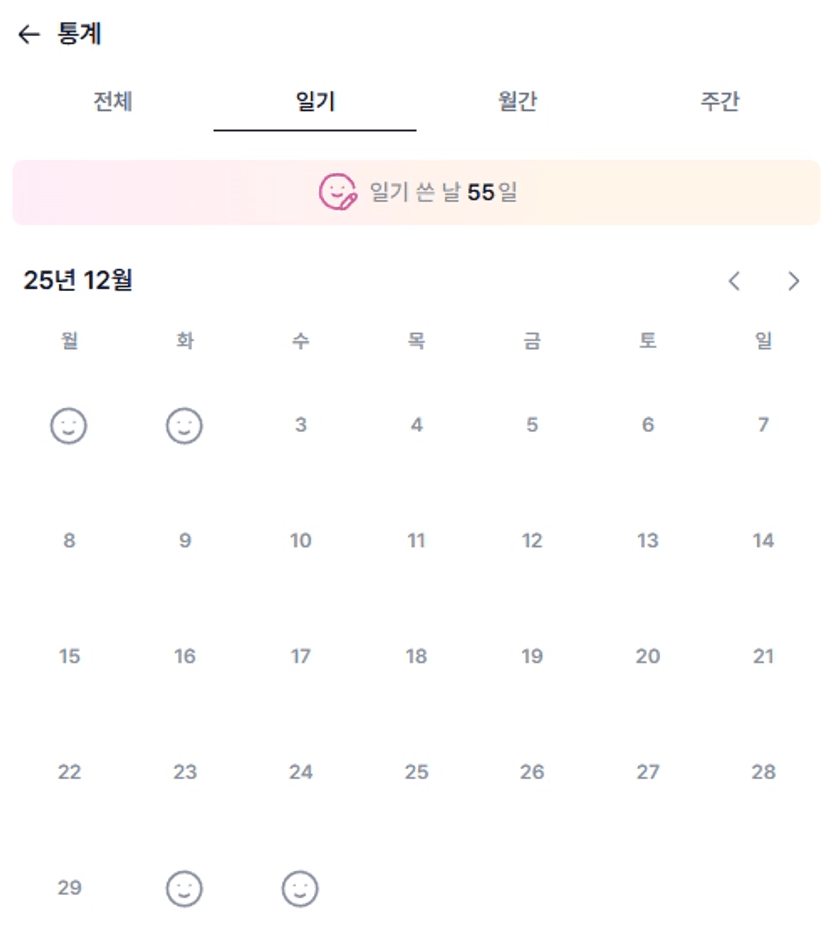Open the smiley diary entry for December 30
This screenshot has height=928, width=827.
[185, 888]
